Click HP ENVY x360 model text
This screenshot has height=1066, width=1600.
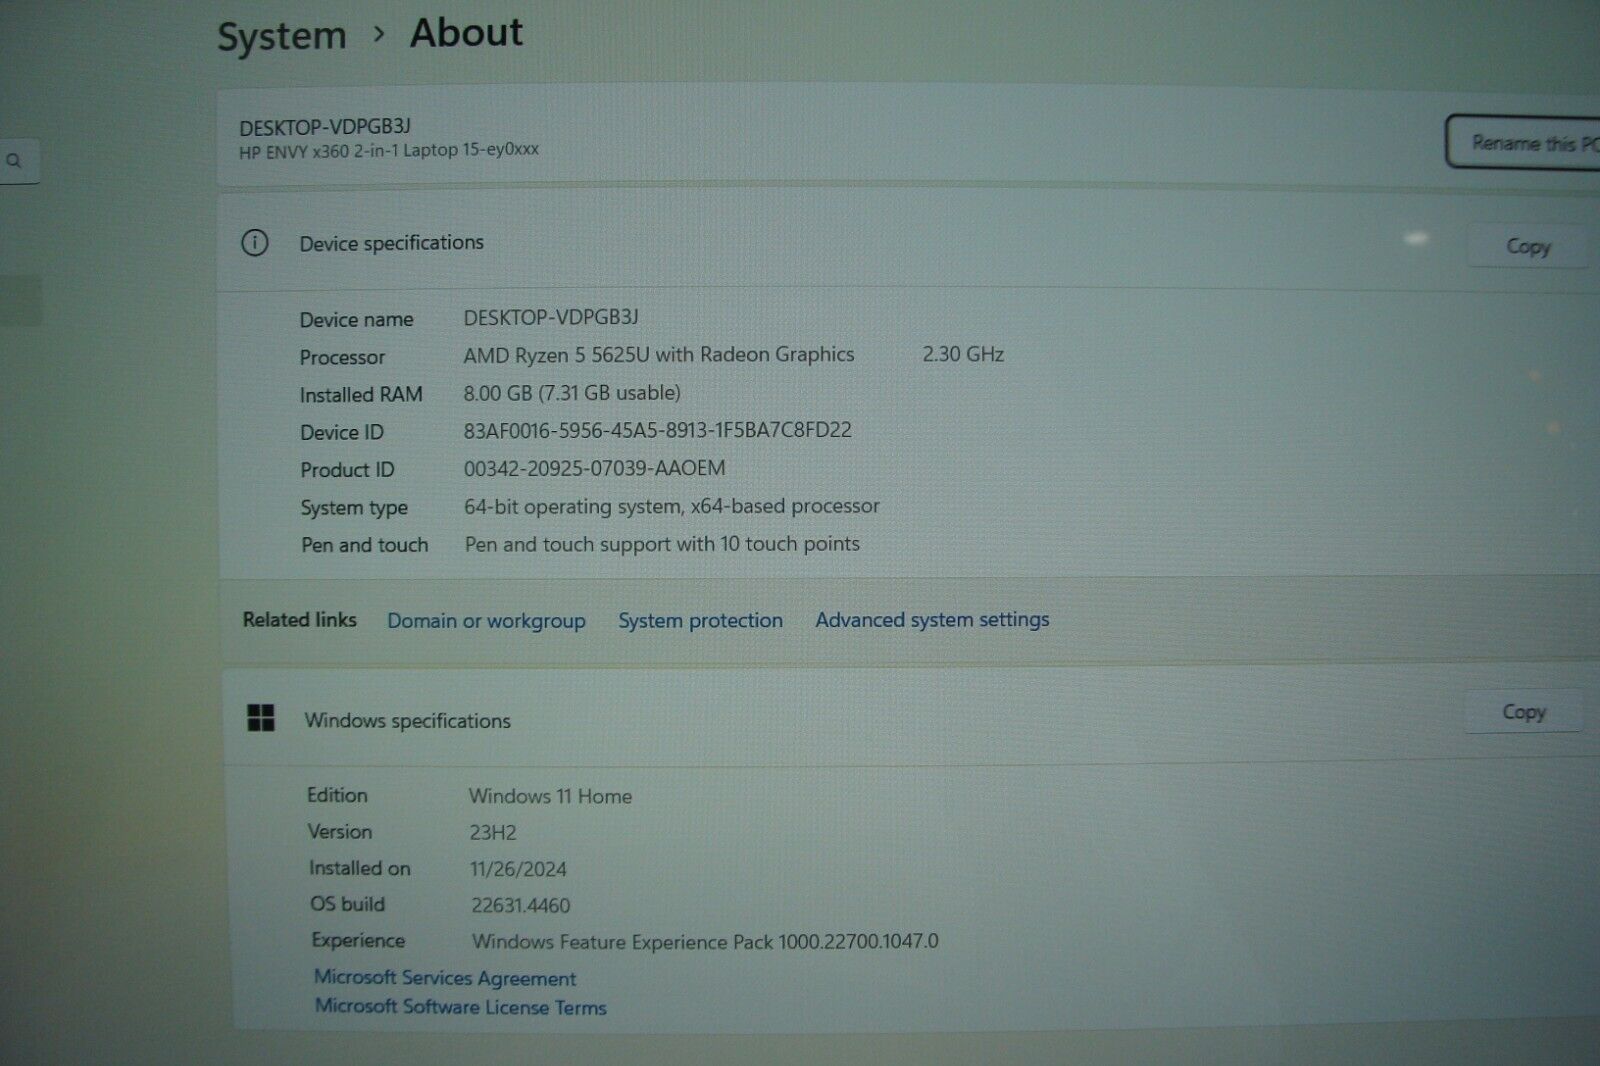[389, 150]
